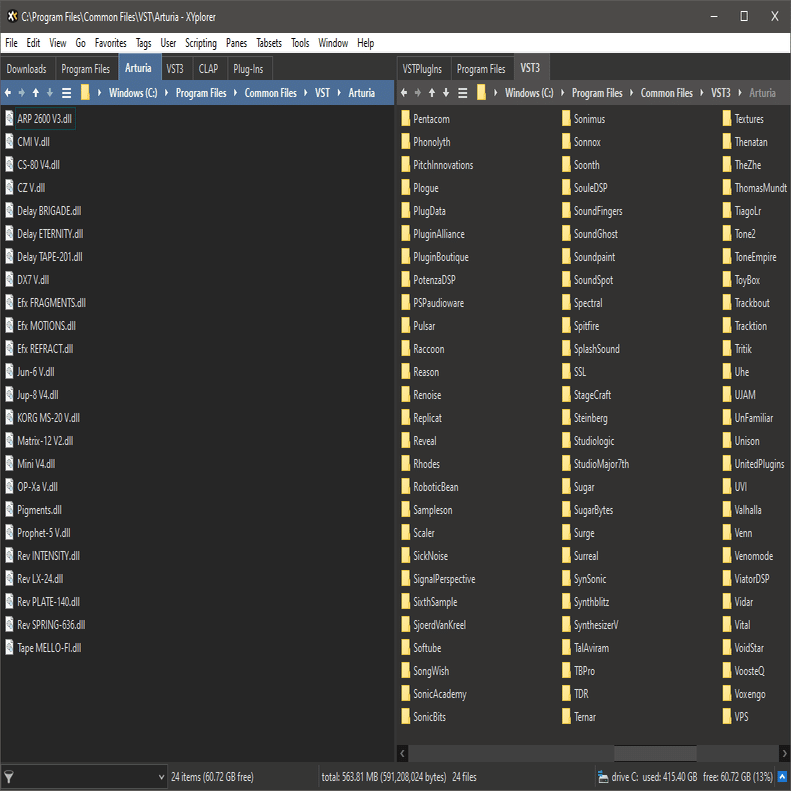Select the Rev PLATE-140.dll file
This screenshot has height=791, width=791.
[x=48, y=601]
